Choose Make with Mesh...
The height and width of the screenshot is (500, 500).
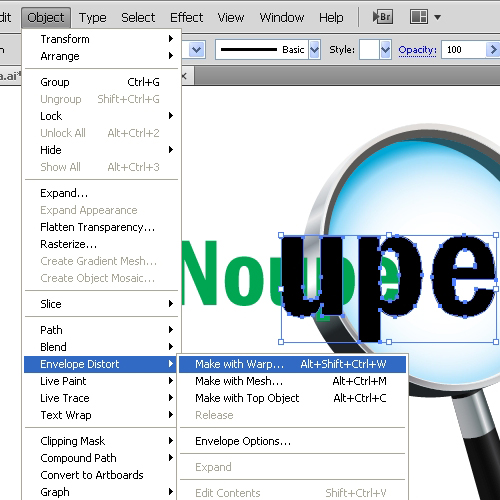tap(292, 381)
